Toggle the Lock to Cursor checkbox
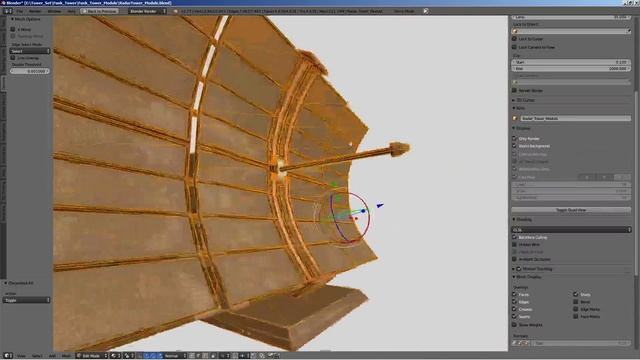 (x=514, y=39)
